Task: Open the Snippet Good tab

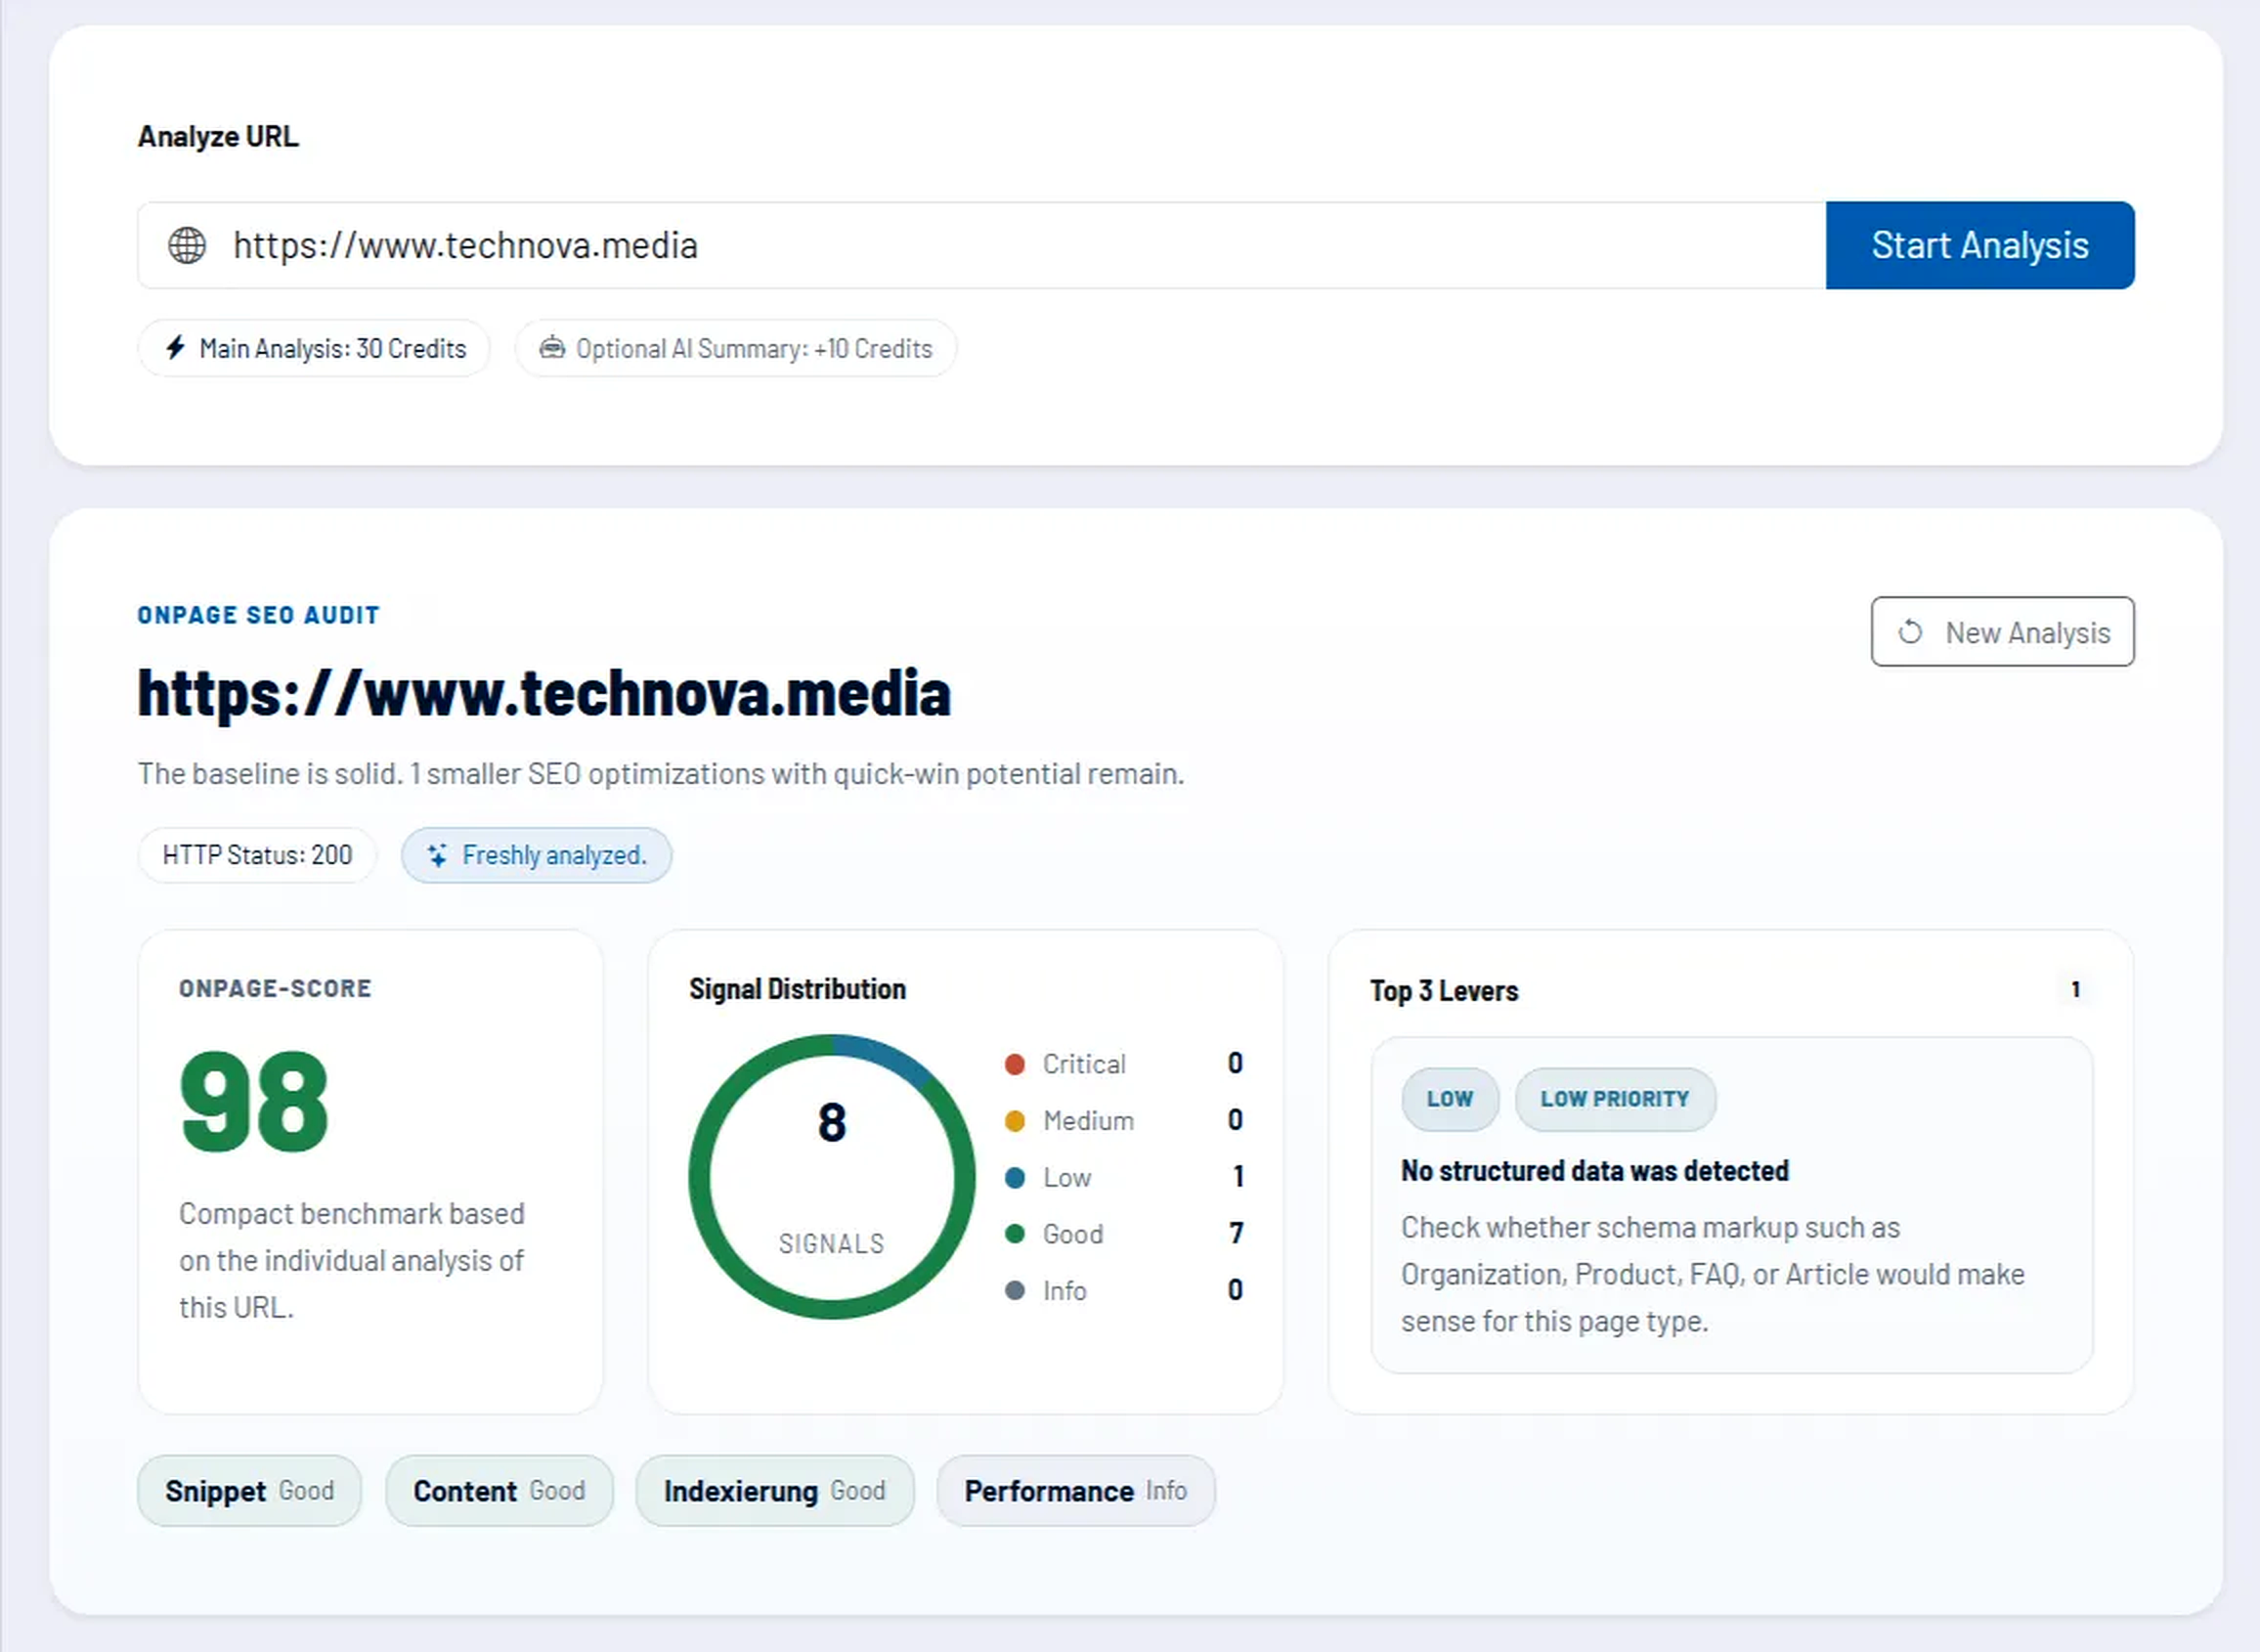Action: click(249, 1491)
